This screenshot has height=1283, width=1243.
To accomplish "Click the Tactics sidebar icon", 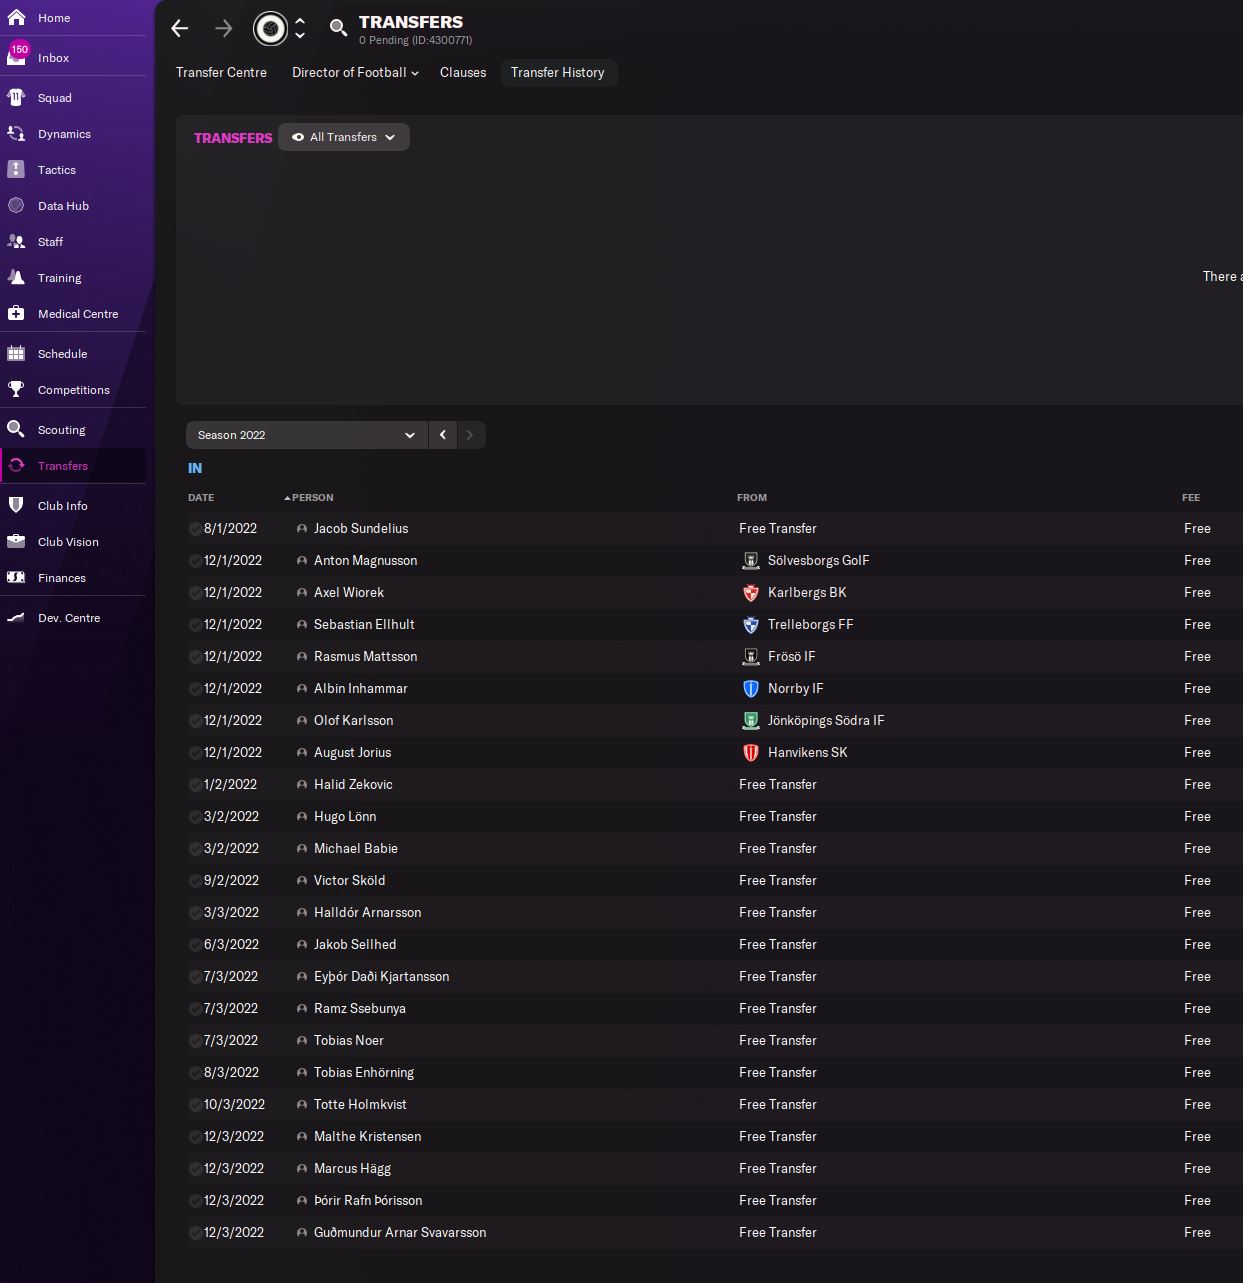I will [x=16, y=170].
